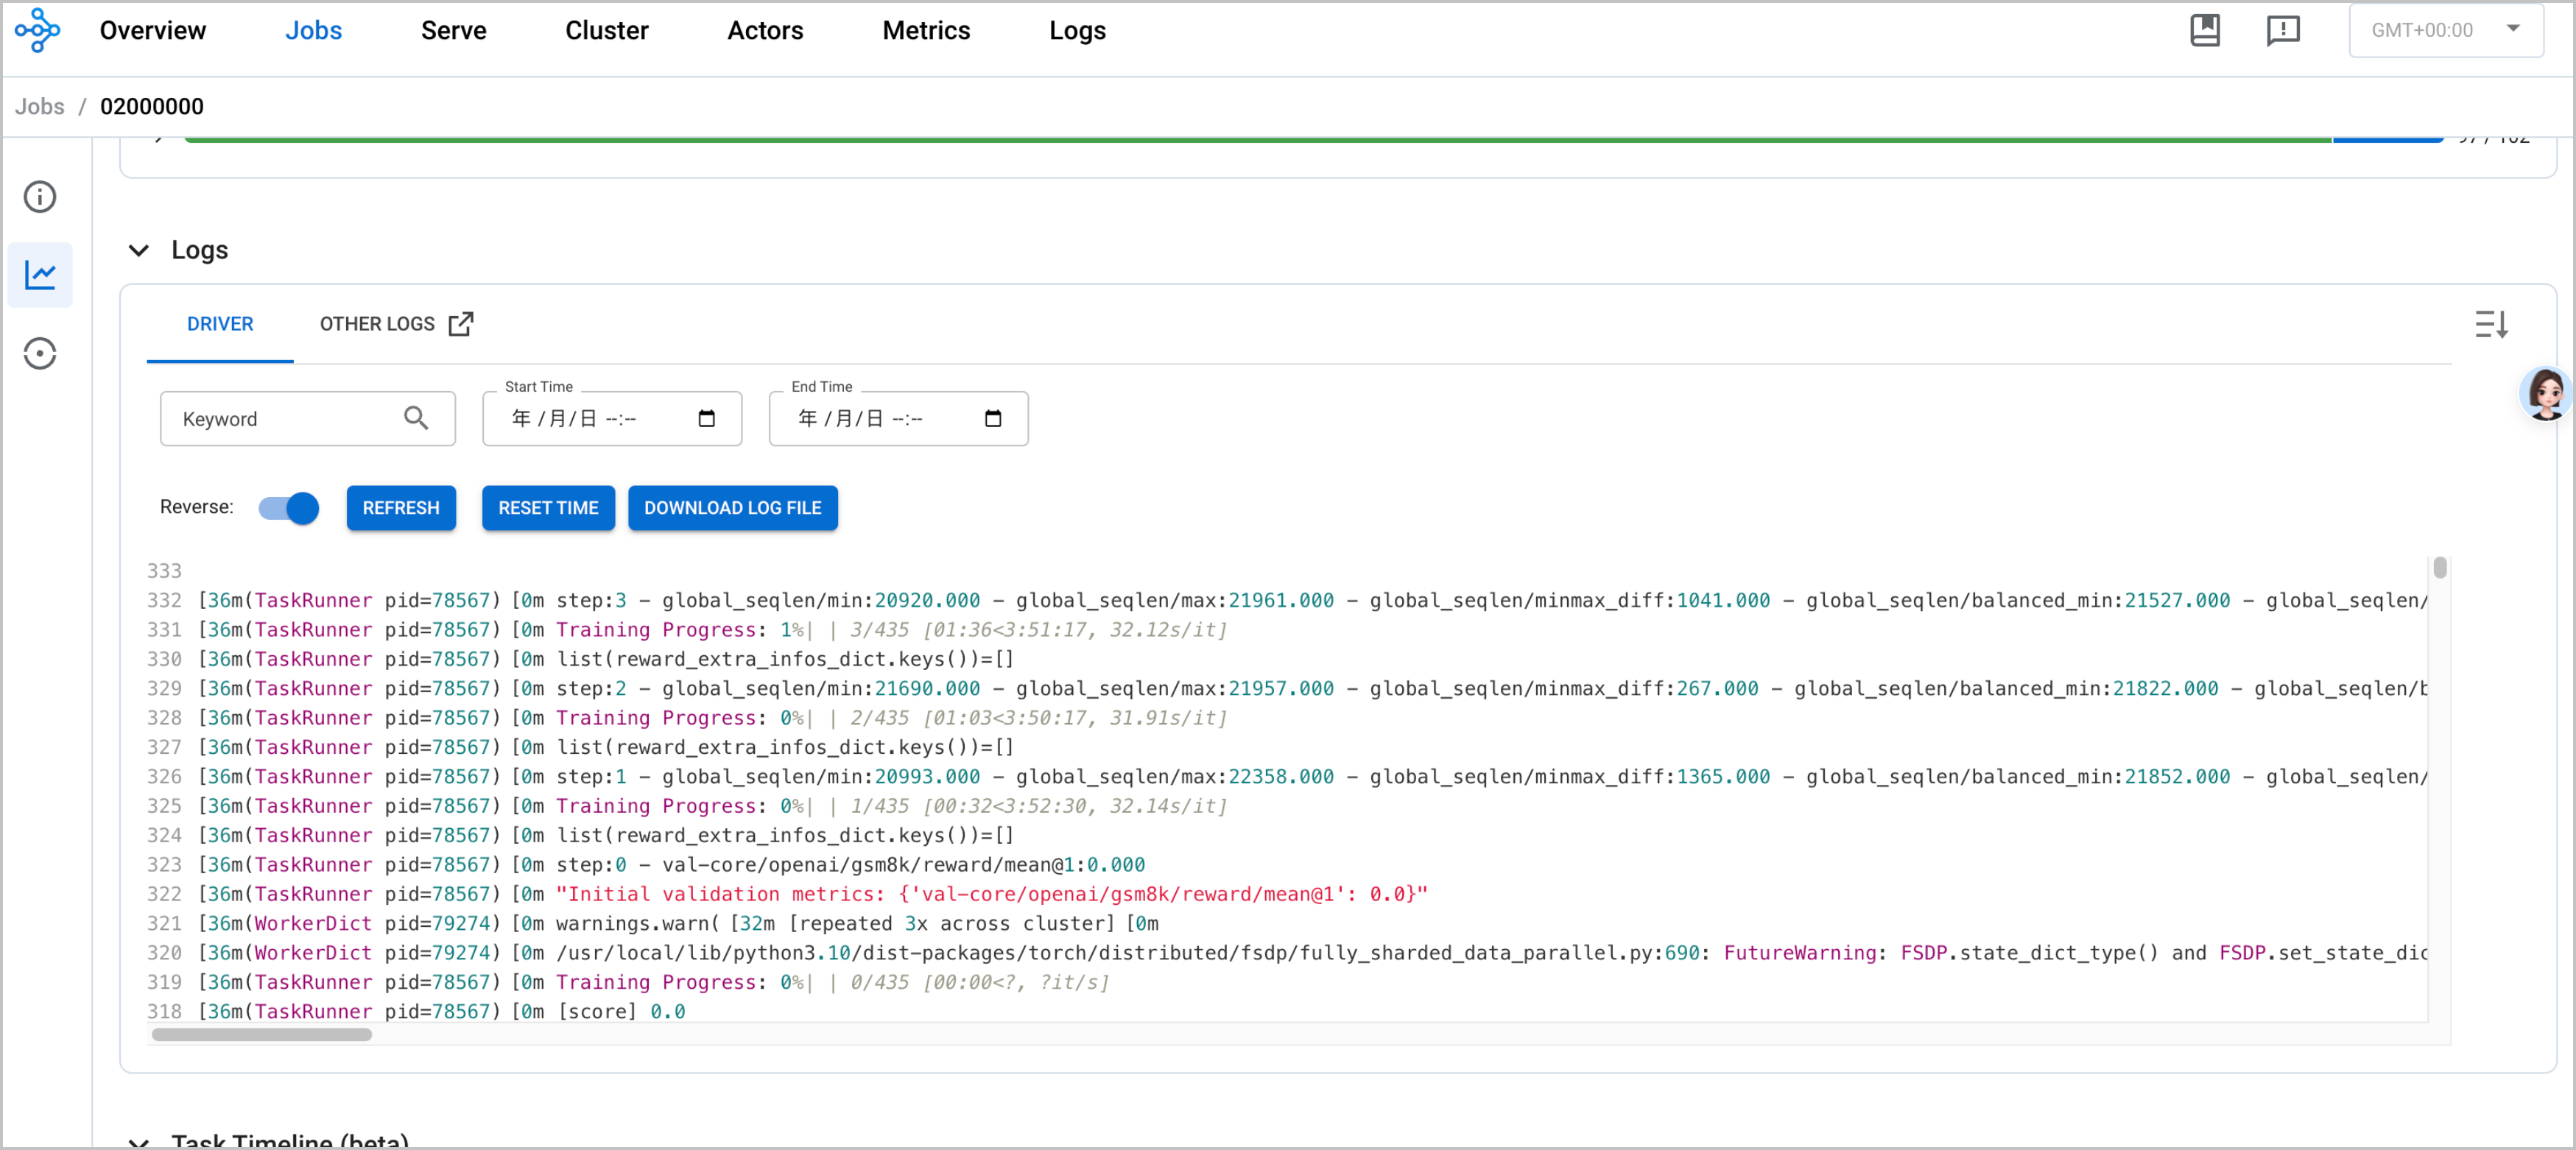Go to the Actors tab
This screenshot has height=1150, width=2576.
pyautogui.click(x=765, y=30)
